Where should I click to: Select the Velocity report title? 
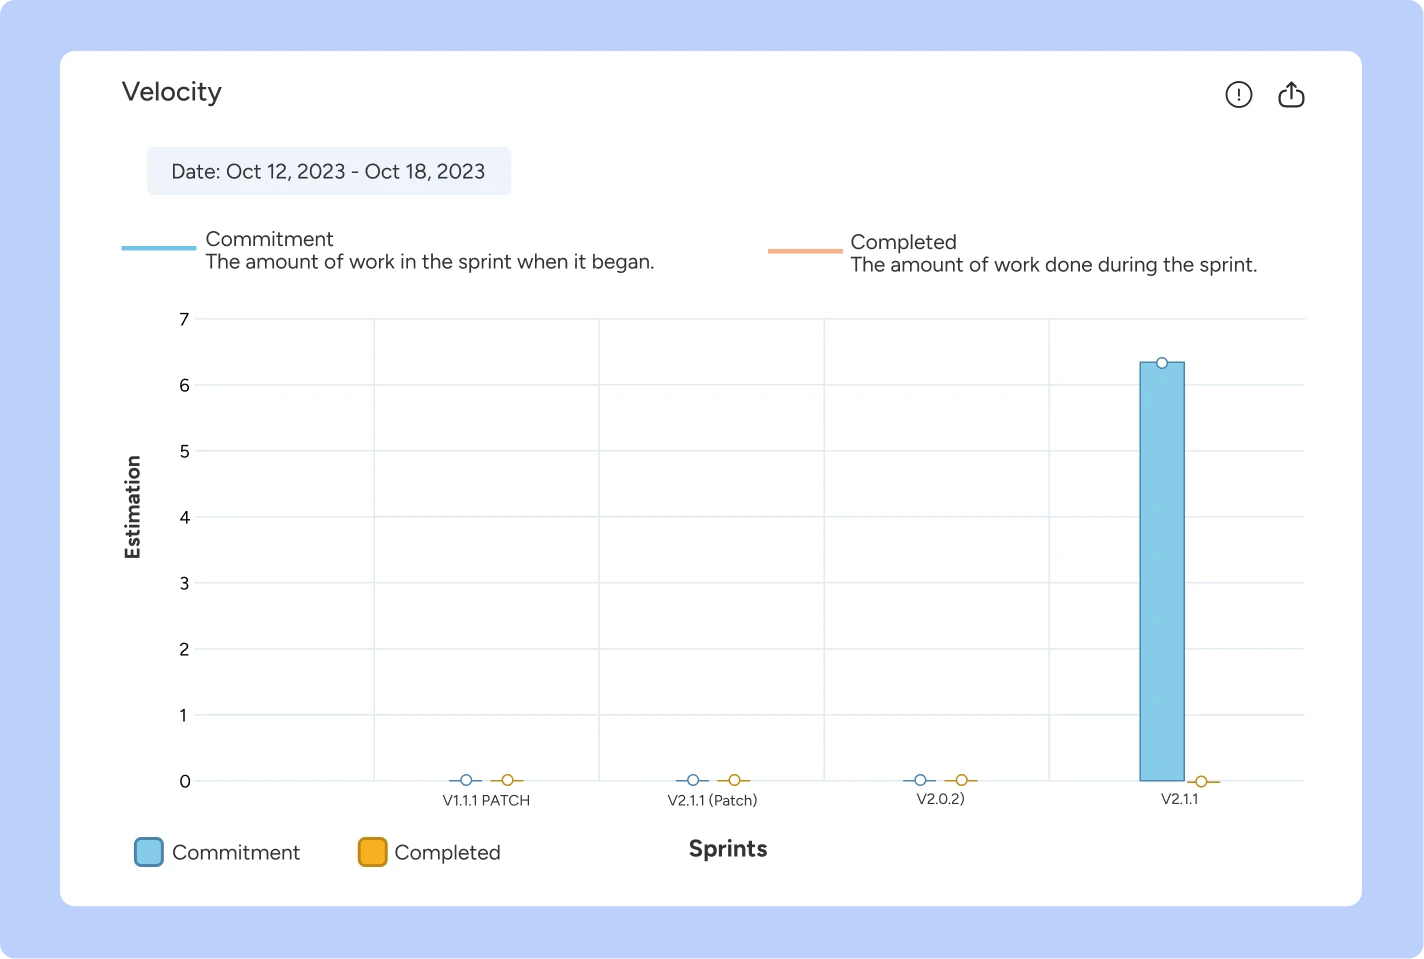point(171,91)
